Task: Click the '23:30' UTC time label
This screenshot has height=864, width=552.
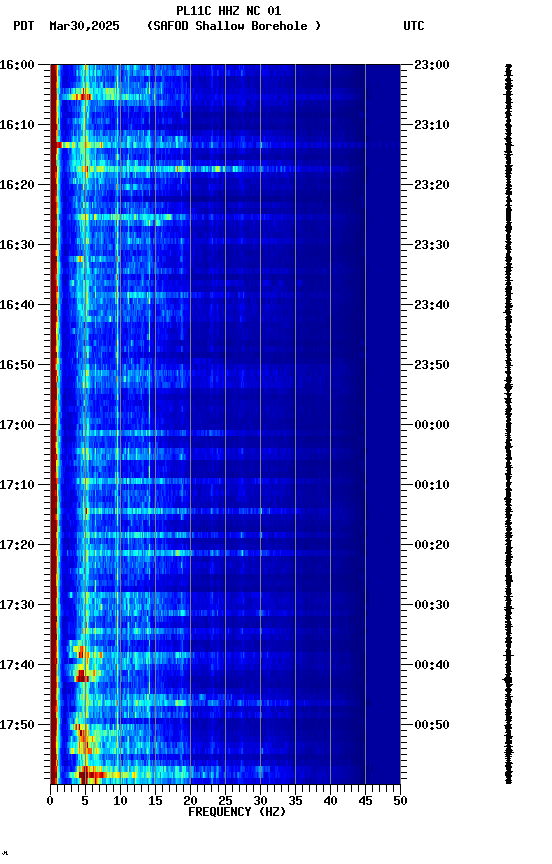Action: coord(432,245)
